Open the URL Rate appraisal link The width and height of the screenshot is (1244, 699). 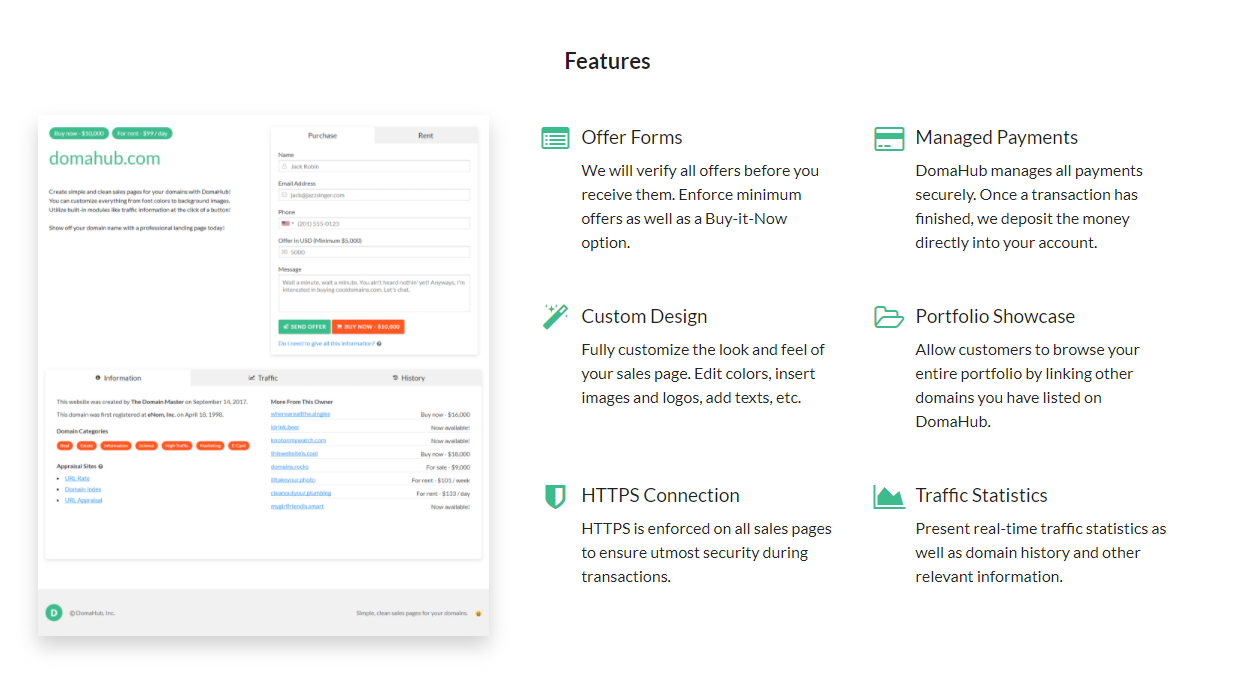point(77,478)
